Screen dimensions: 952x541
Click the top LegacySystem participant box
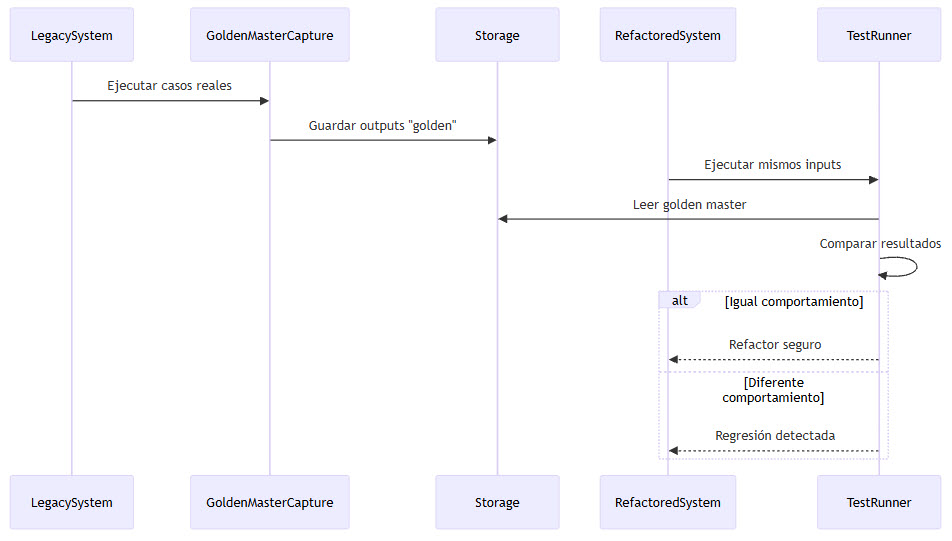71,35
